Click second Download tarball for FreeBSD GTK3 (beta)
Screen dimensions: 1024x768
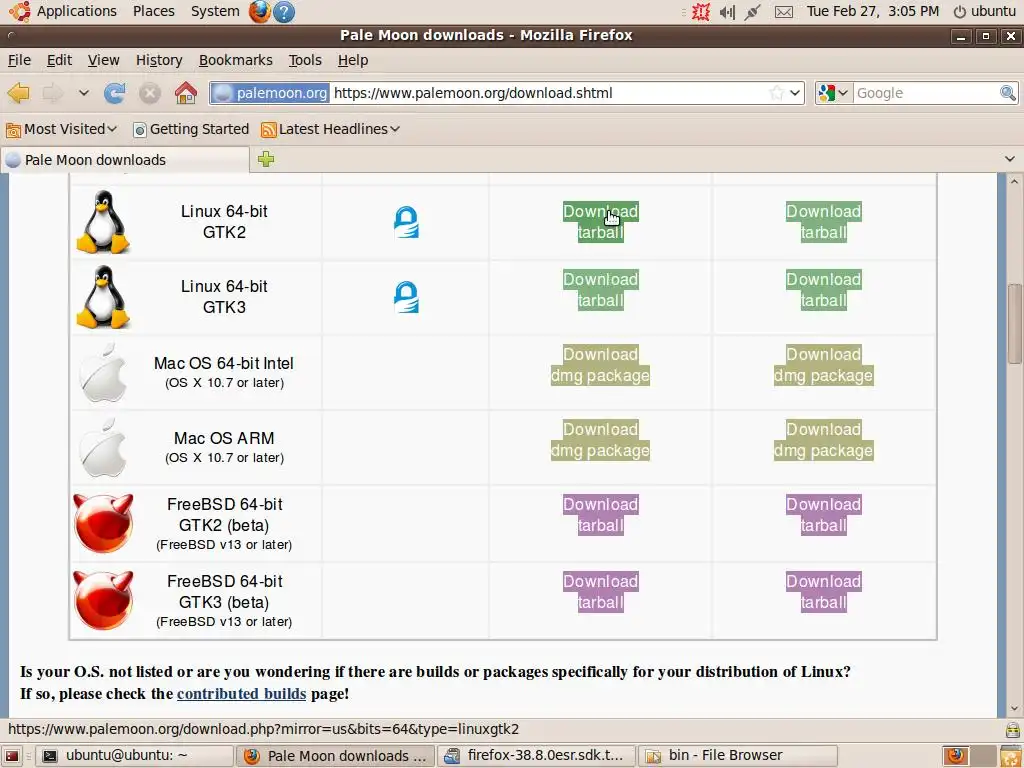(x=824, y=592)
